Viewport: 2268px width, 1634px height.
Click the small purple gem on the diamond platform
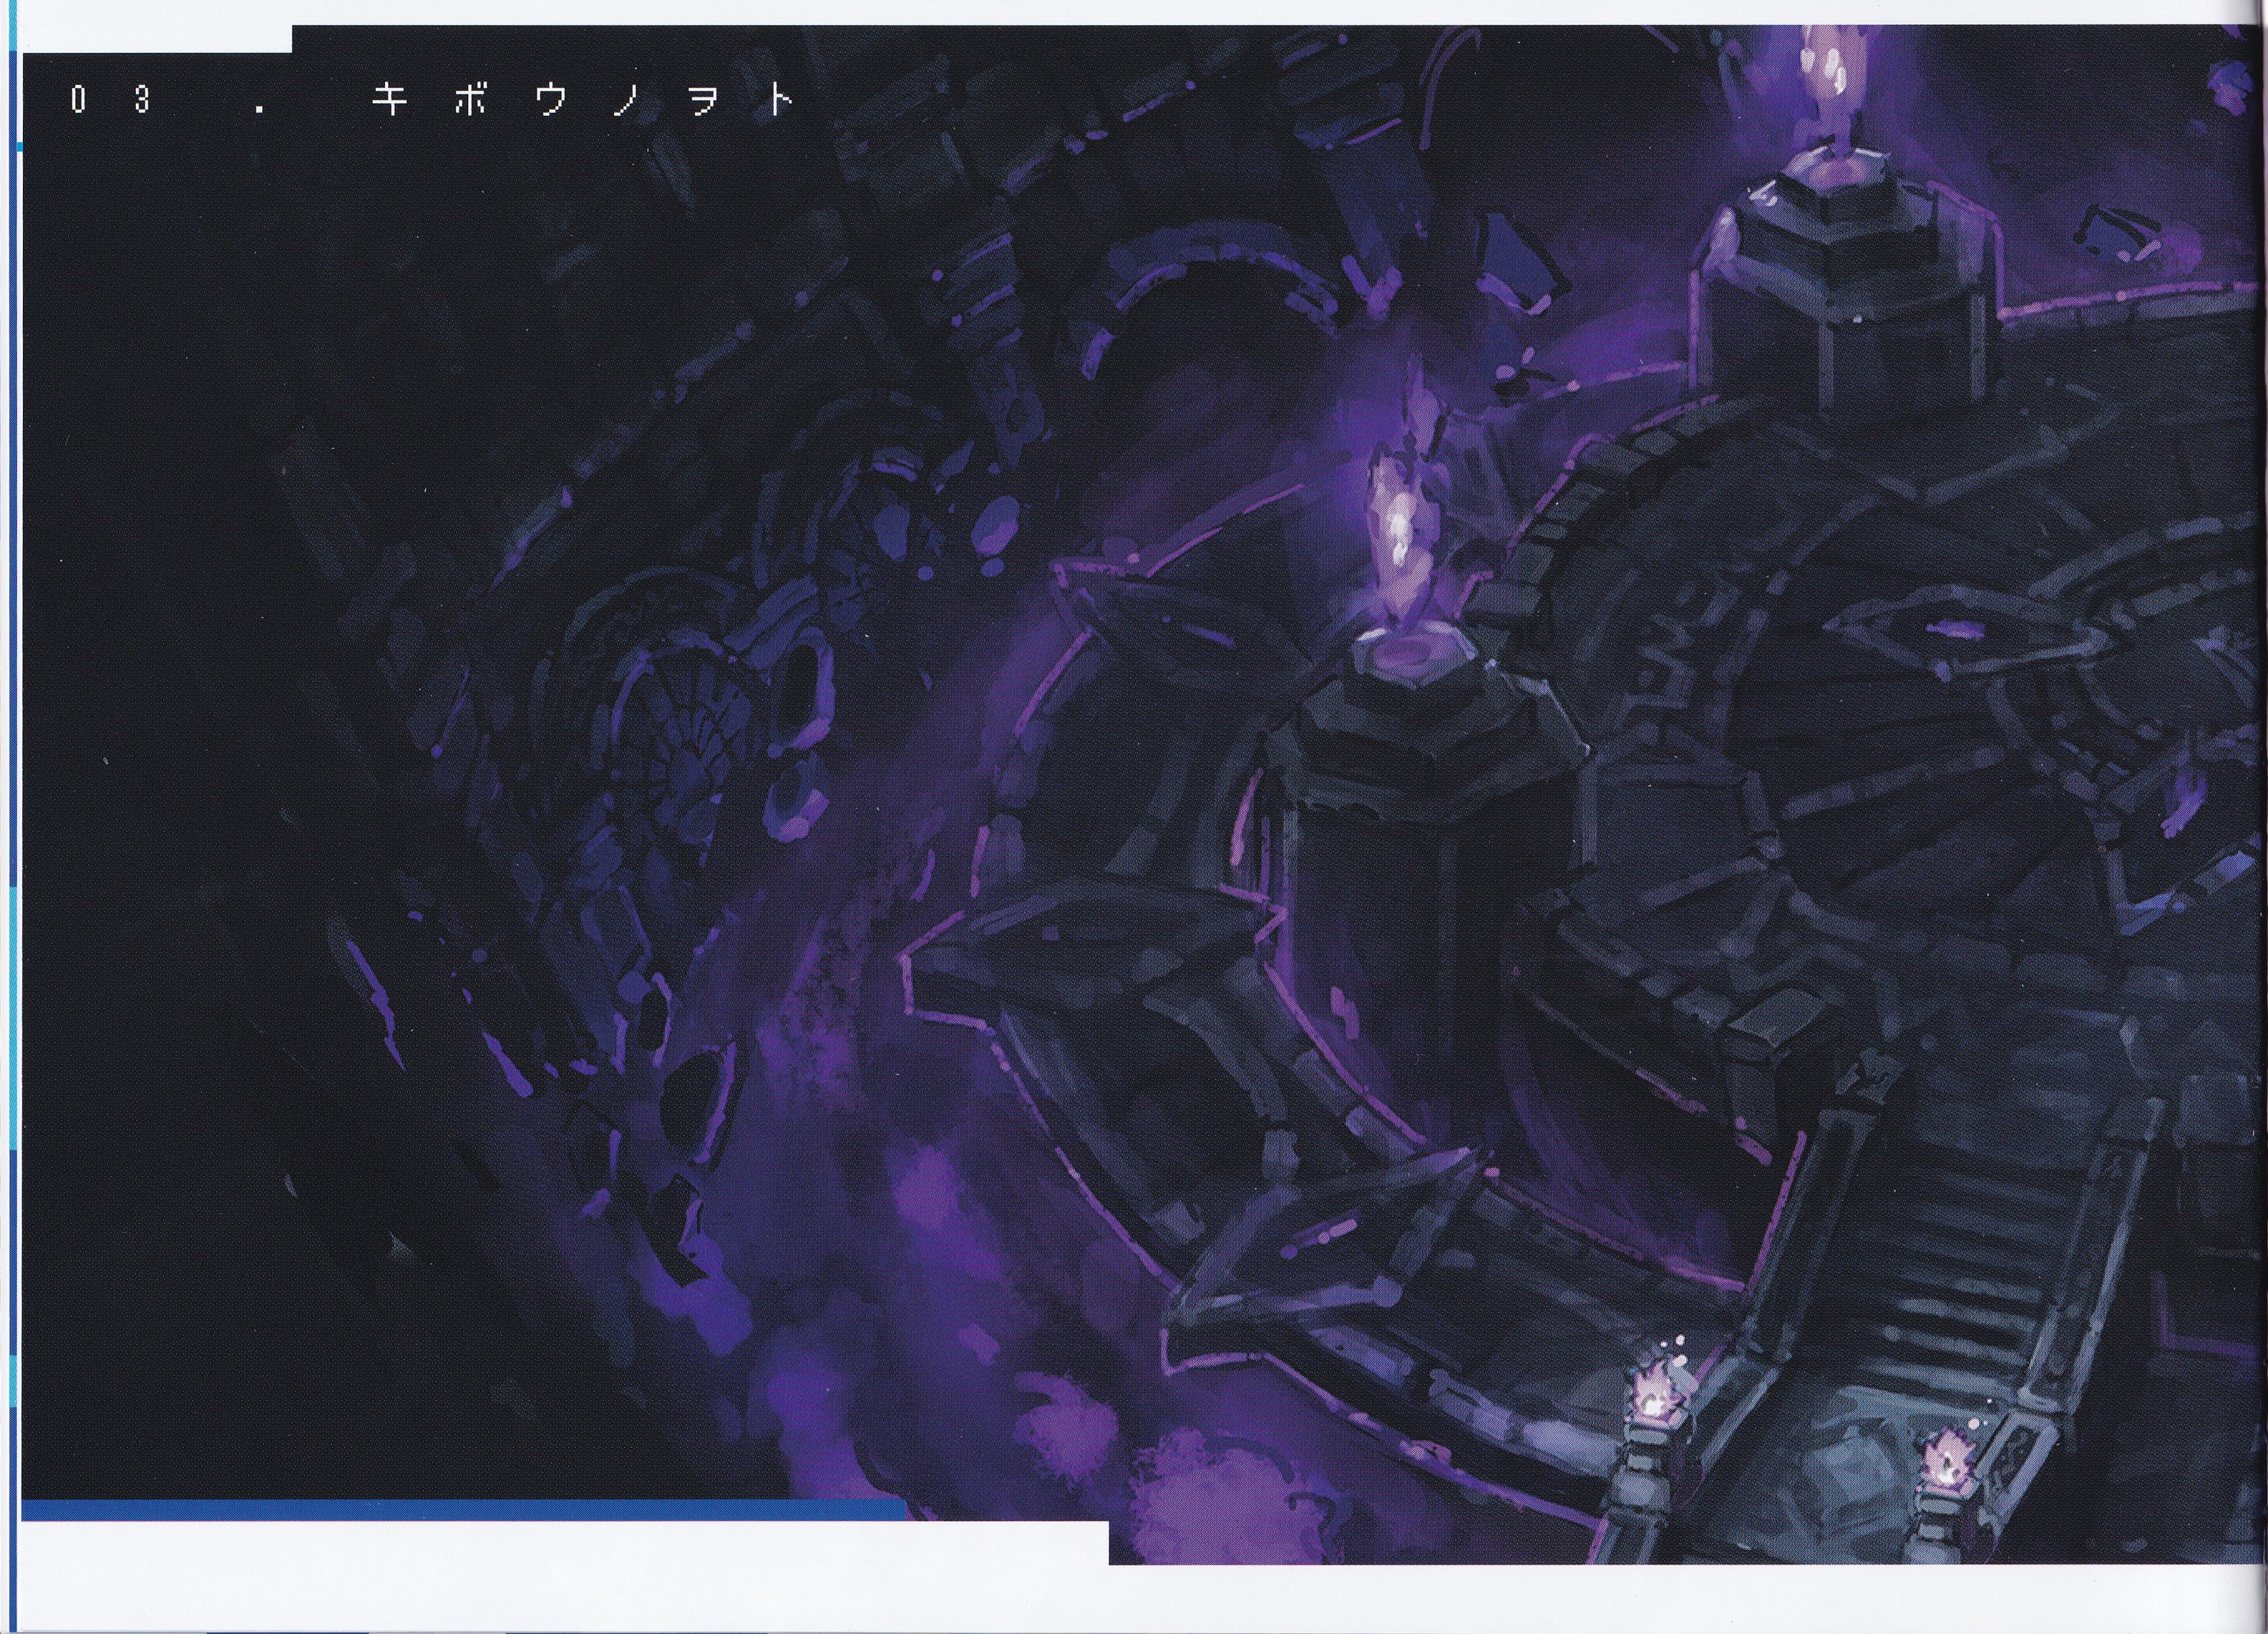coord(1955,629)
